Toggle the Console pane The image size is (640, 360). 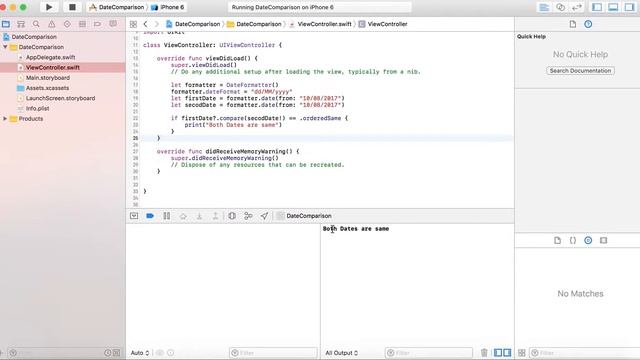(507, 353)
